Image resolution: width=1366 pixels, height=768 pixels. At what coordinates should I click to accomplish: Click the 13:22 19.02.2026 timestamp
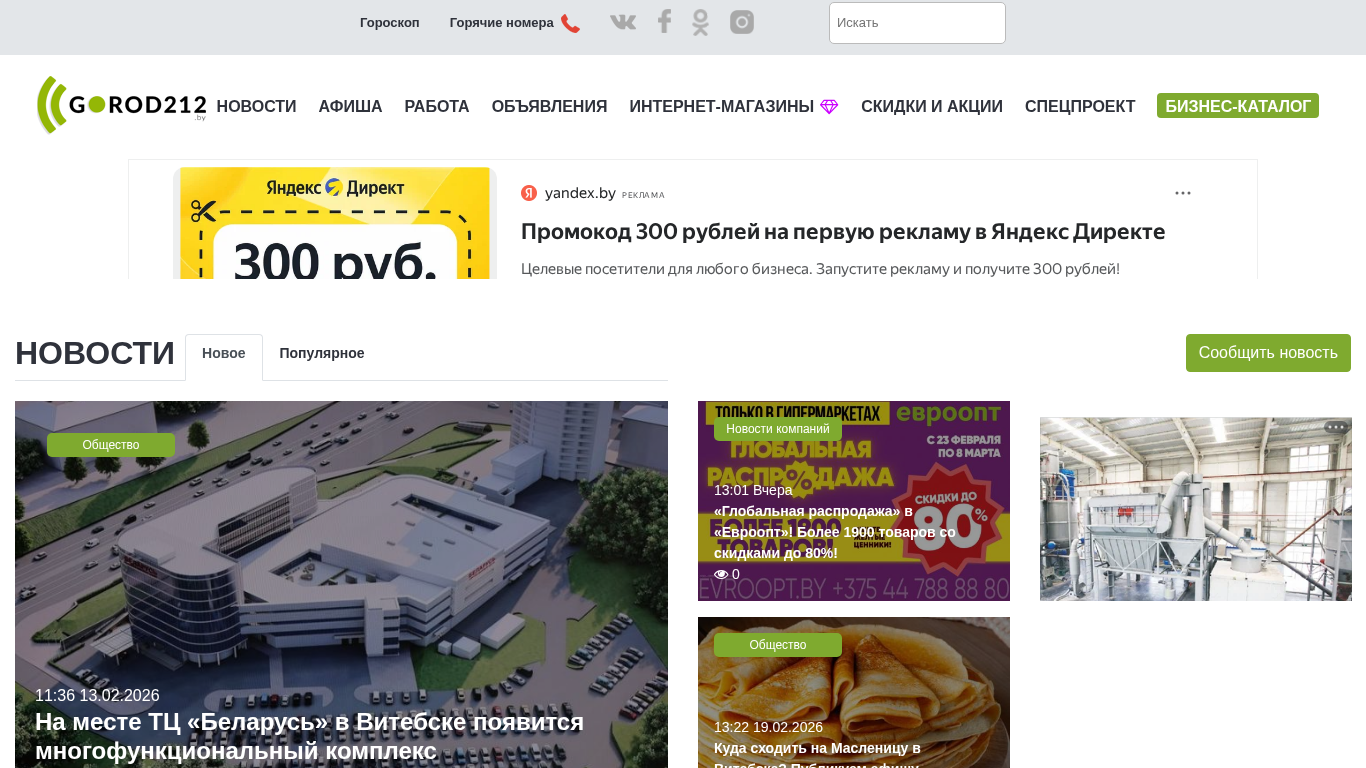pyautogui.click(x=768, y=727)
